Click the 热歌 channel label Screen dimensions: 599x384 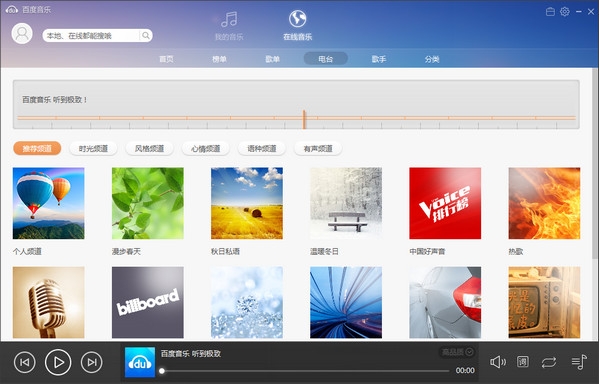pos(516,251)
